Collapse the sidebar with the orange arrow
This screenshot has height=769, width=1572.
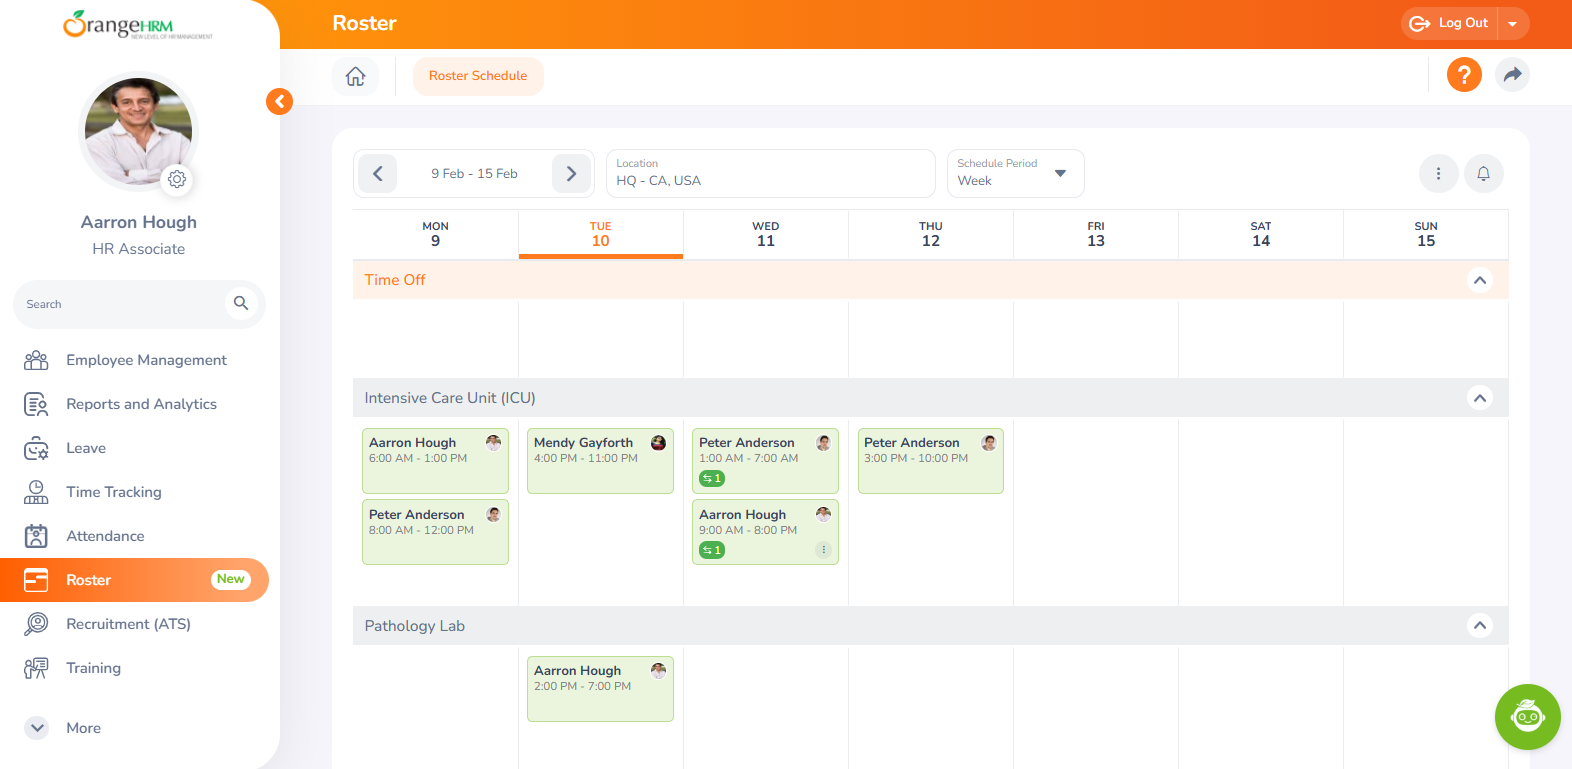point(279,101)
